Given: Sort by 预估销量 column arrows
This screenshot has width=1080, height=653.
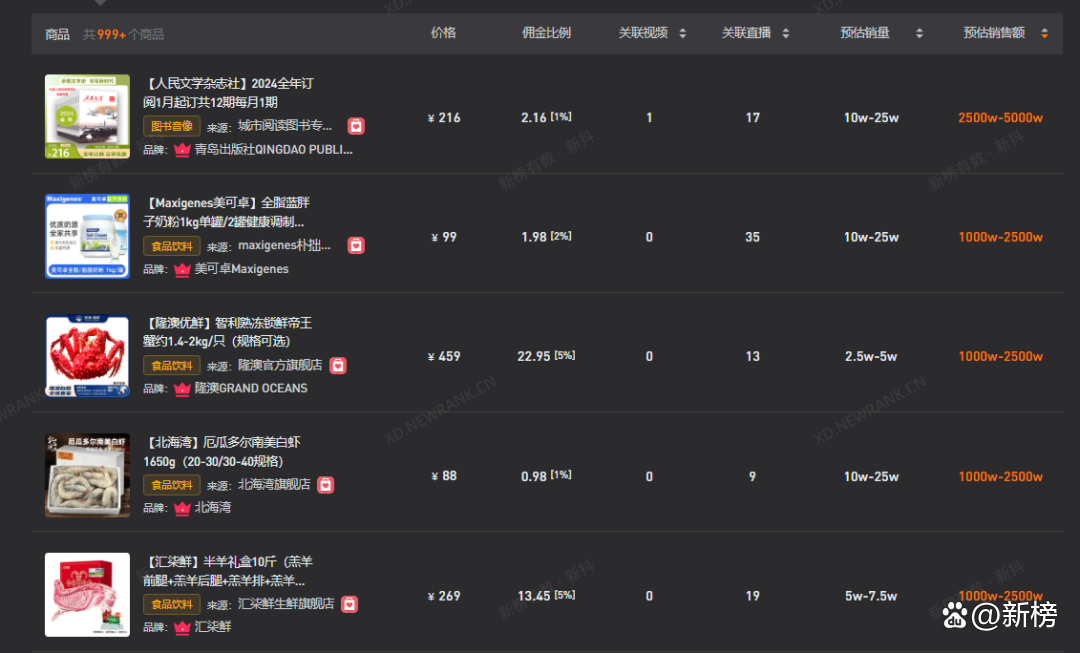Looking at the screenshot, I should coord(919,33).
